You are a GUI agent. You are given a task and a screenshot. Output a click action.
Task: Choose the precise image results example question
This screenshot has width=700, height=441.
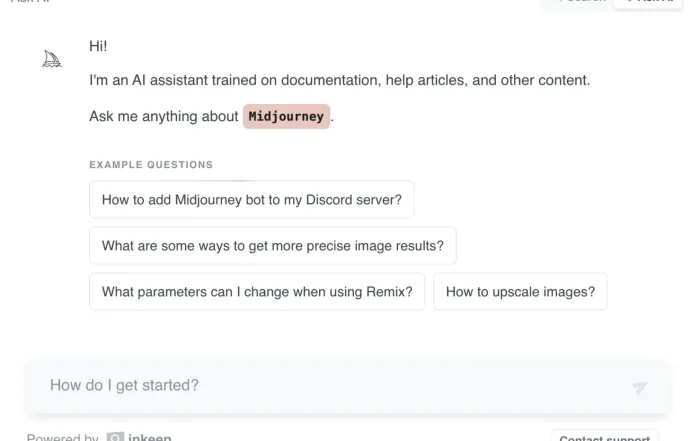point(273,245)
